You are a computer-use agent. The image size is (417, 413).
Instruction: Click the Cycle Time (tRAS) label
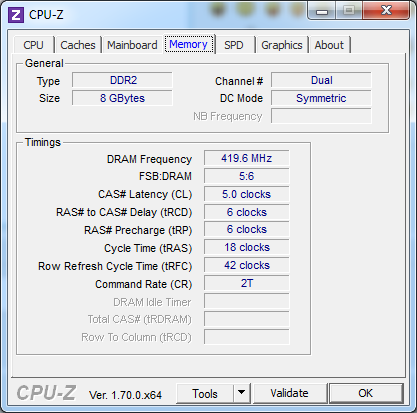point(148,248)
